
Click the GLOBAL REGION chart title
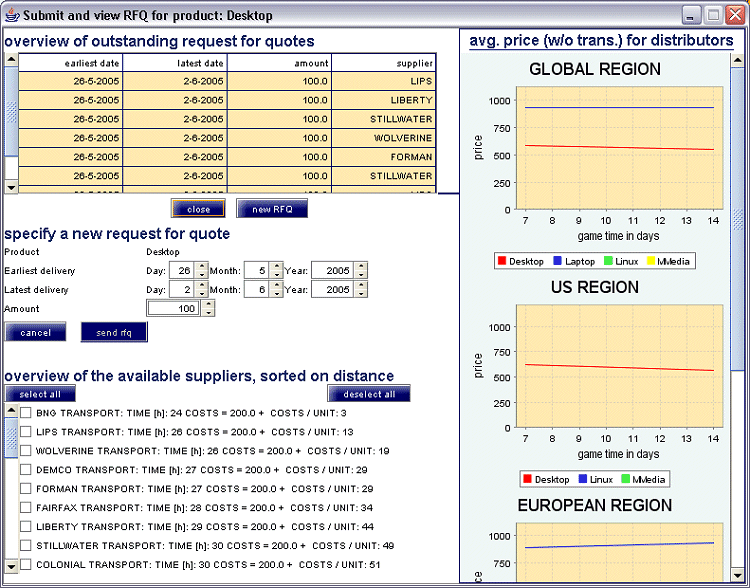tap(595, 69)
